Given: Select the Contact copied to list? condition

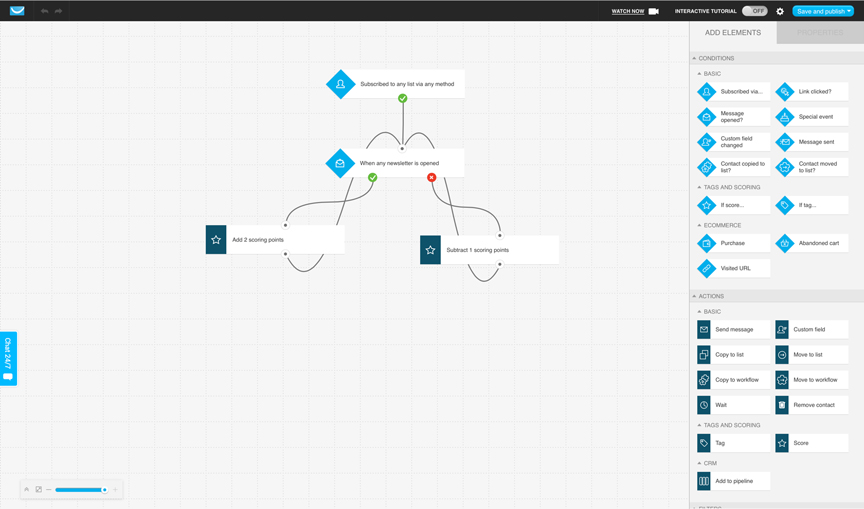Looking at the screenshot, I should [x=733, y=167].
